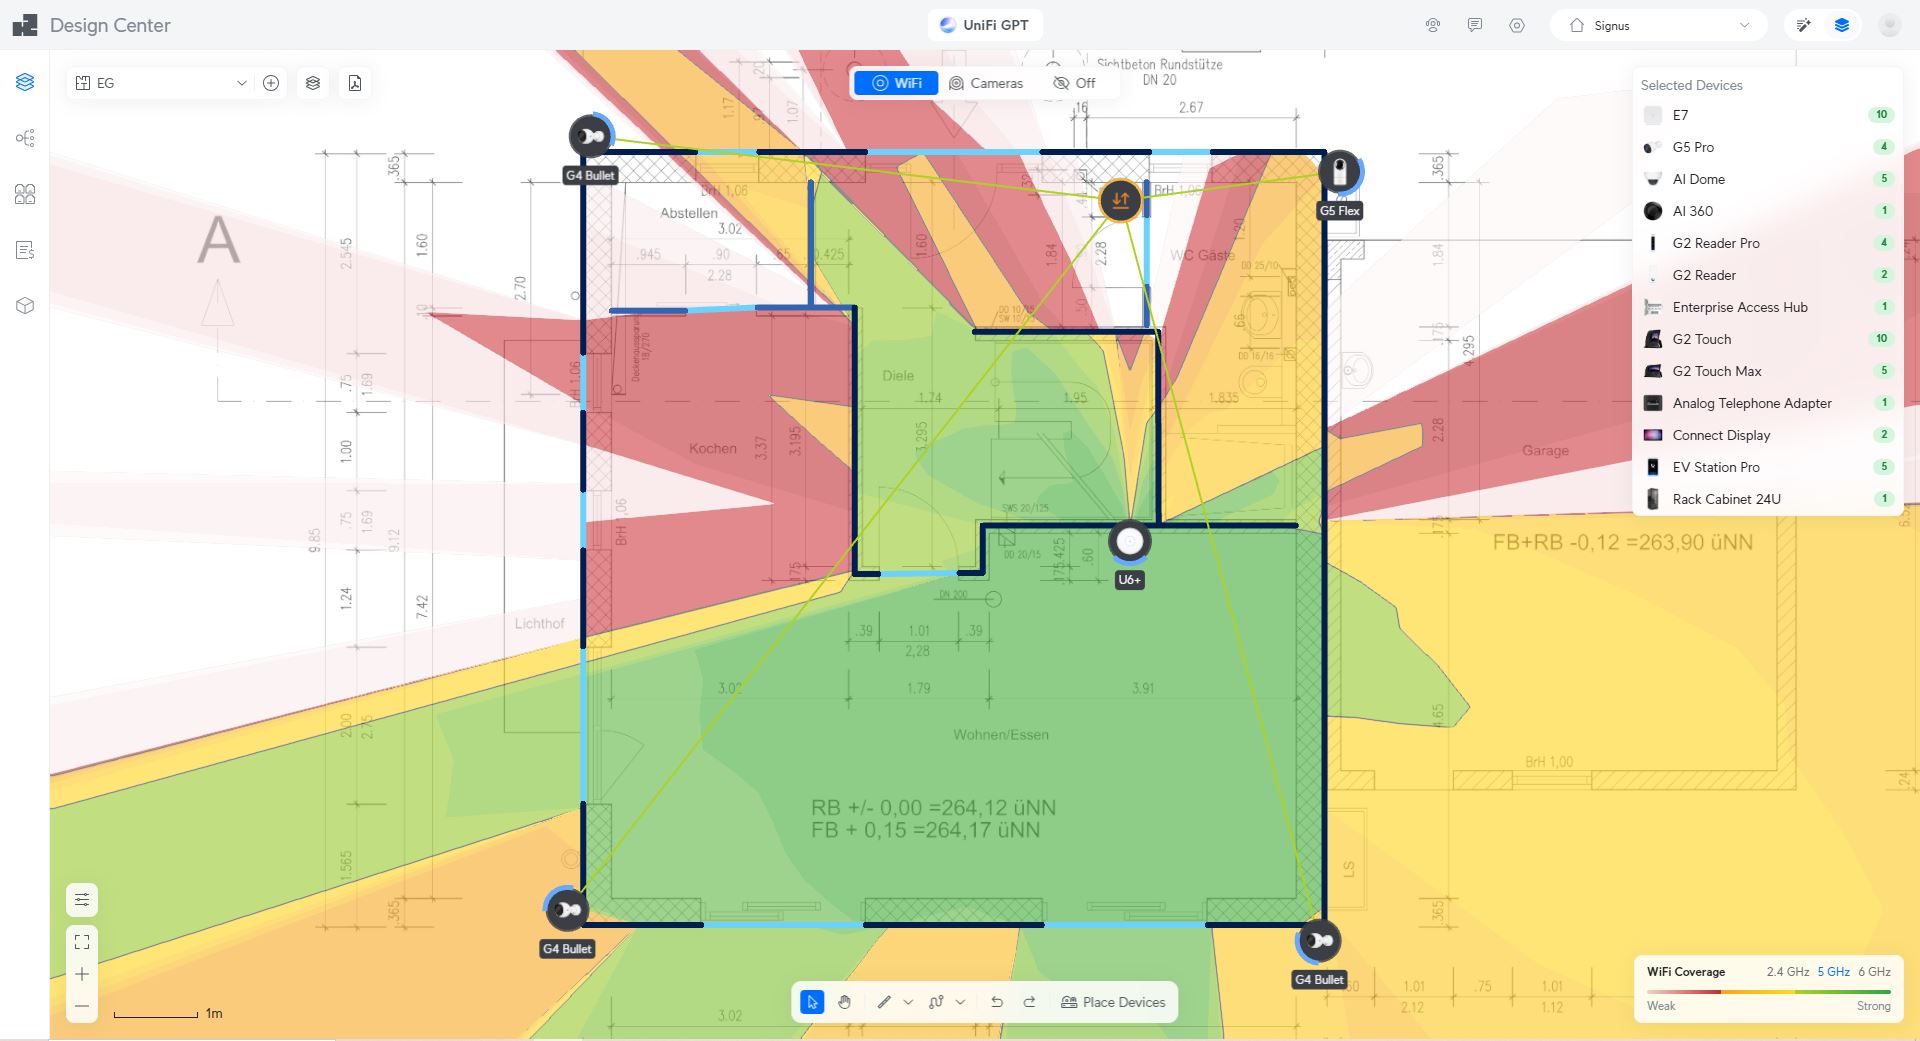
Task: Turn the coverage overlay Off
Action: coord(1074,83)
